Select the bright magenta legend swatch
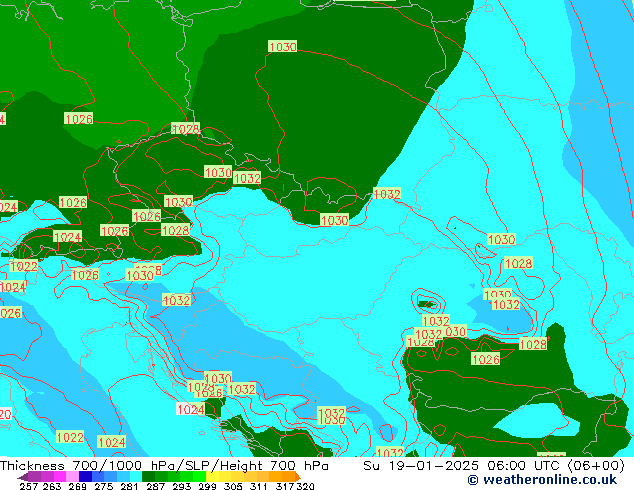 tap(60, 476)
